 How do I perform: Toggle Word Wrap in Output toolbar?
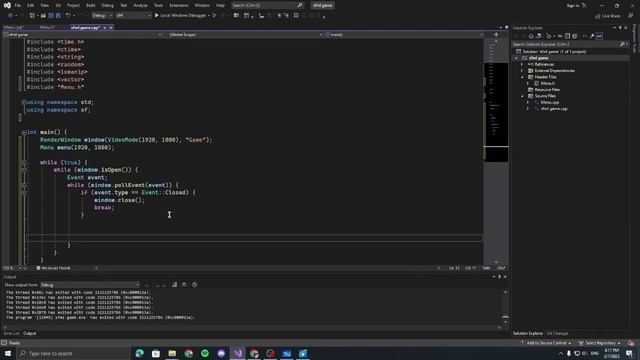point(184,285)
